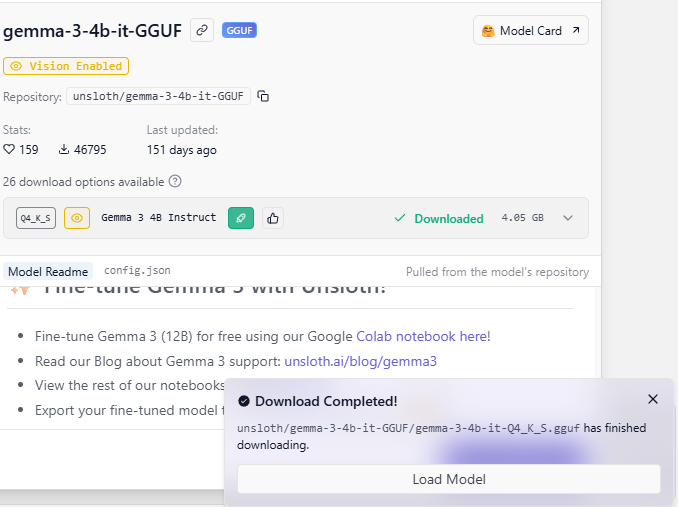Viewport: 678px width, 507px height.
Task: Click the downloads count 46795
Action: tap(82, 150)
